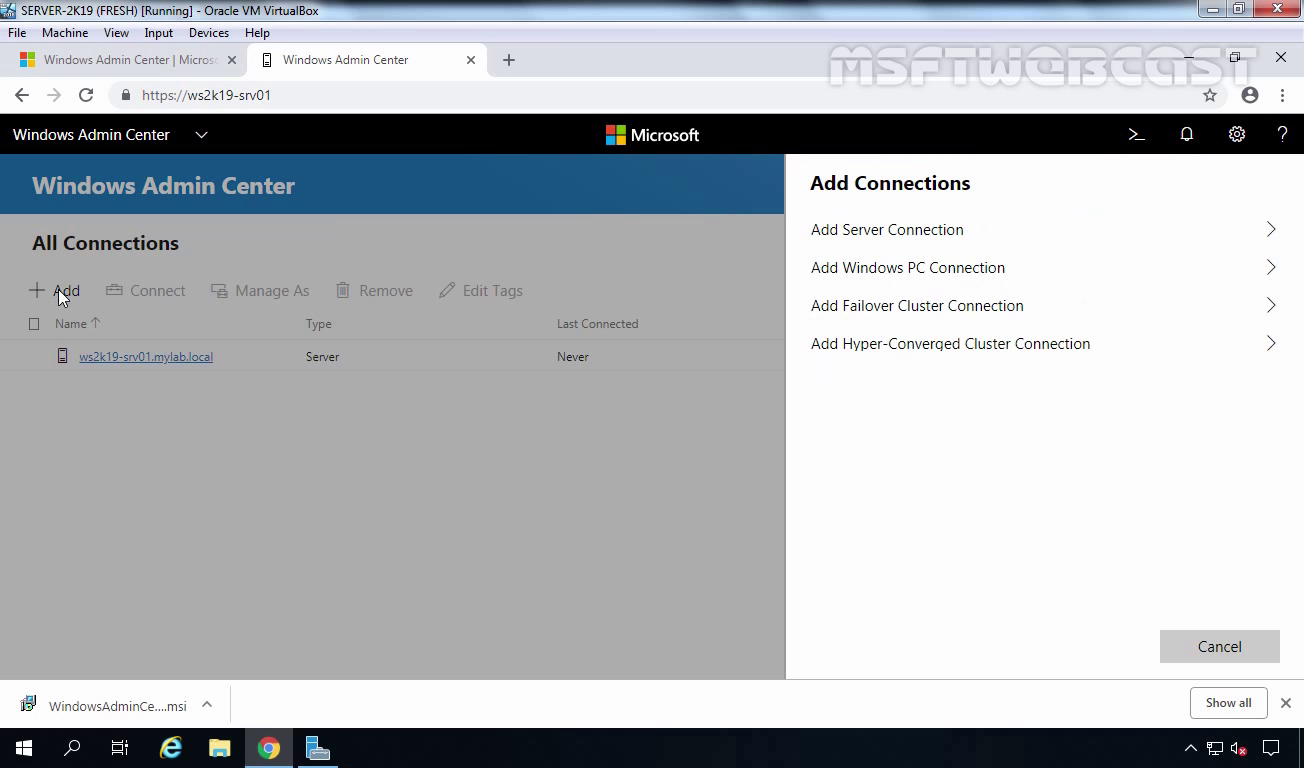Click muted volume icon in tray
The height and width of the screenshot is (768, 1304).
[1239, 748]
